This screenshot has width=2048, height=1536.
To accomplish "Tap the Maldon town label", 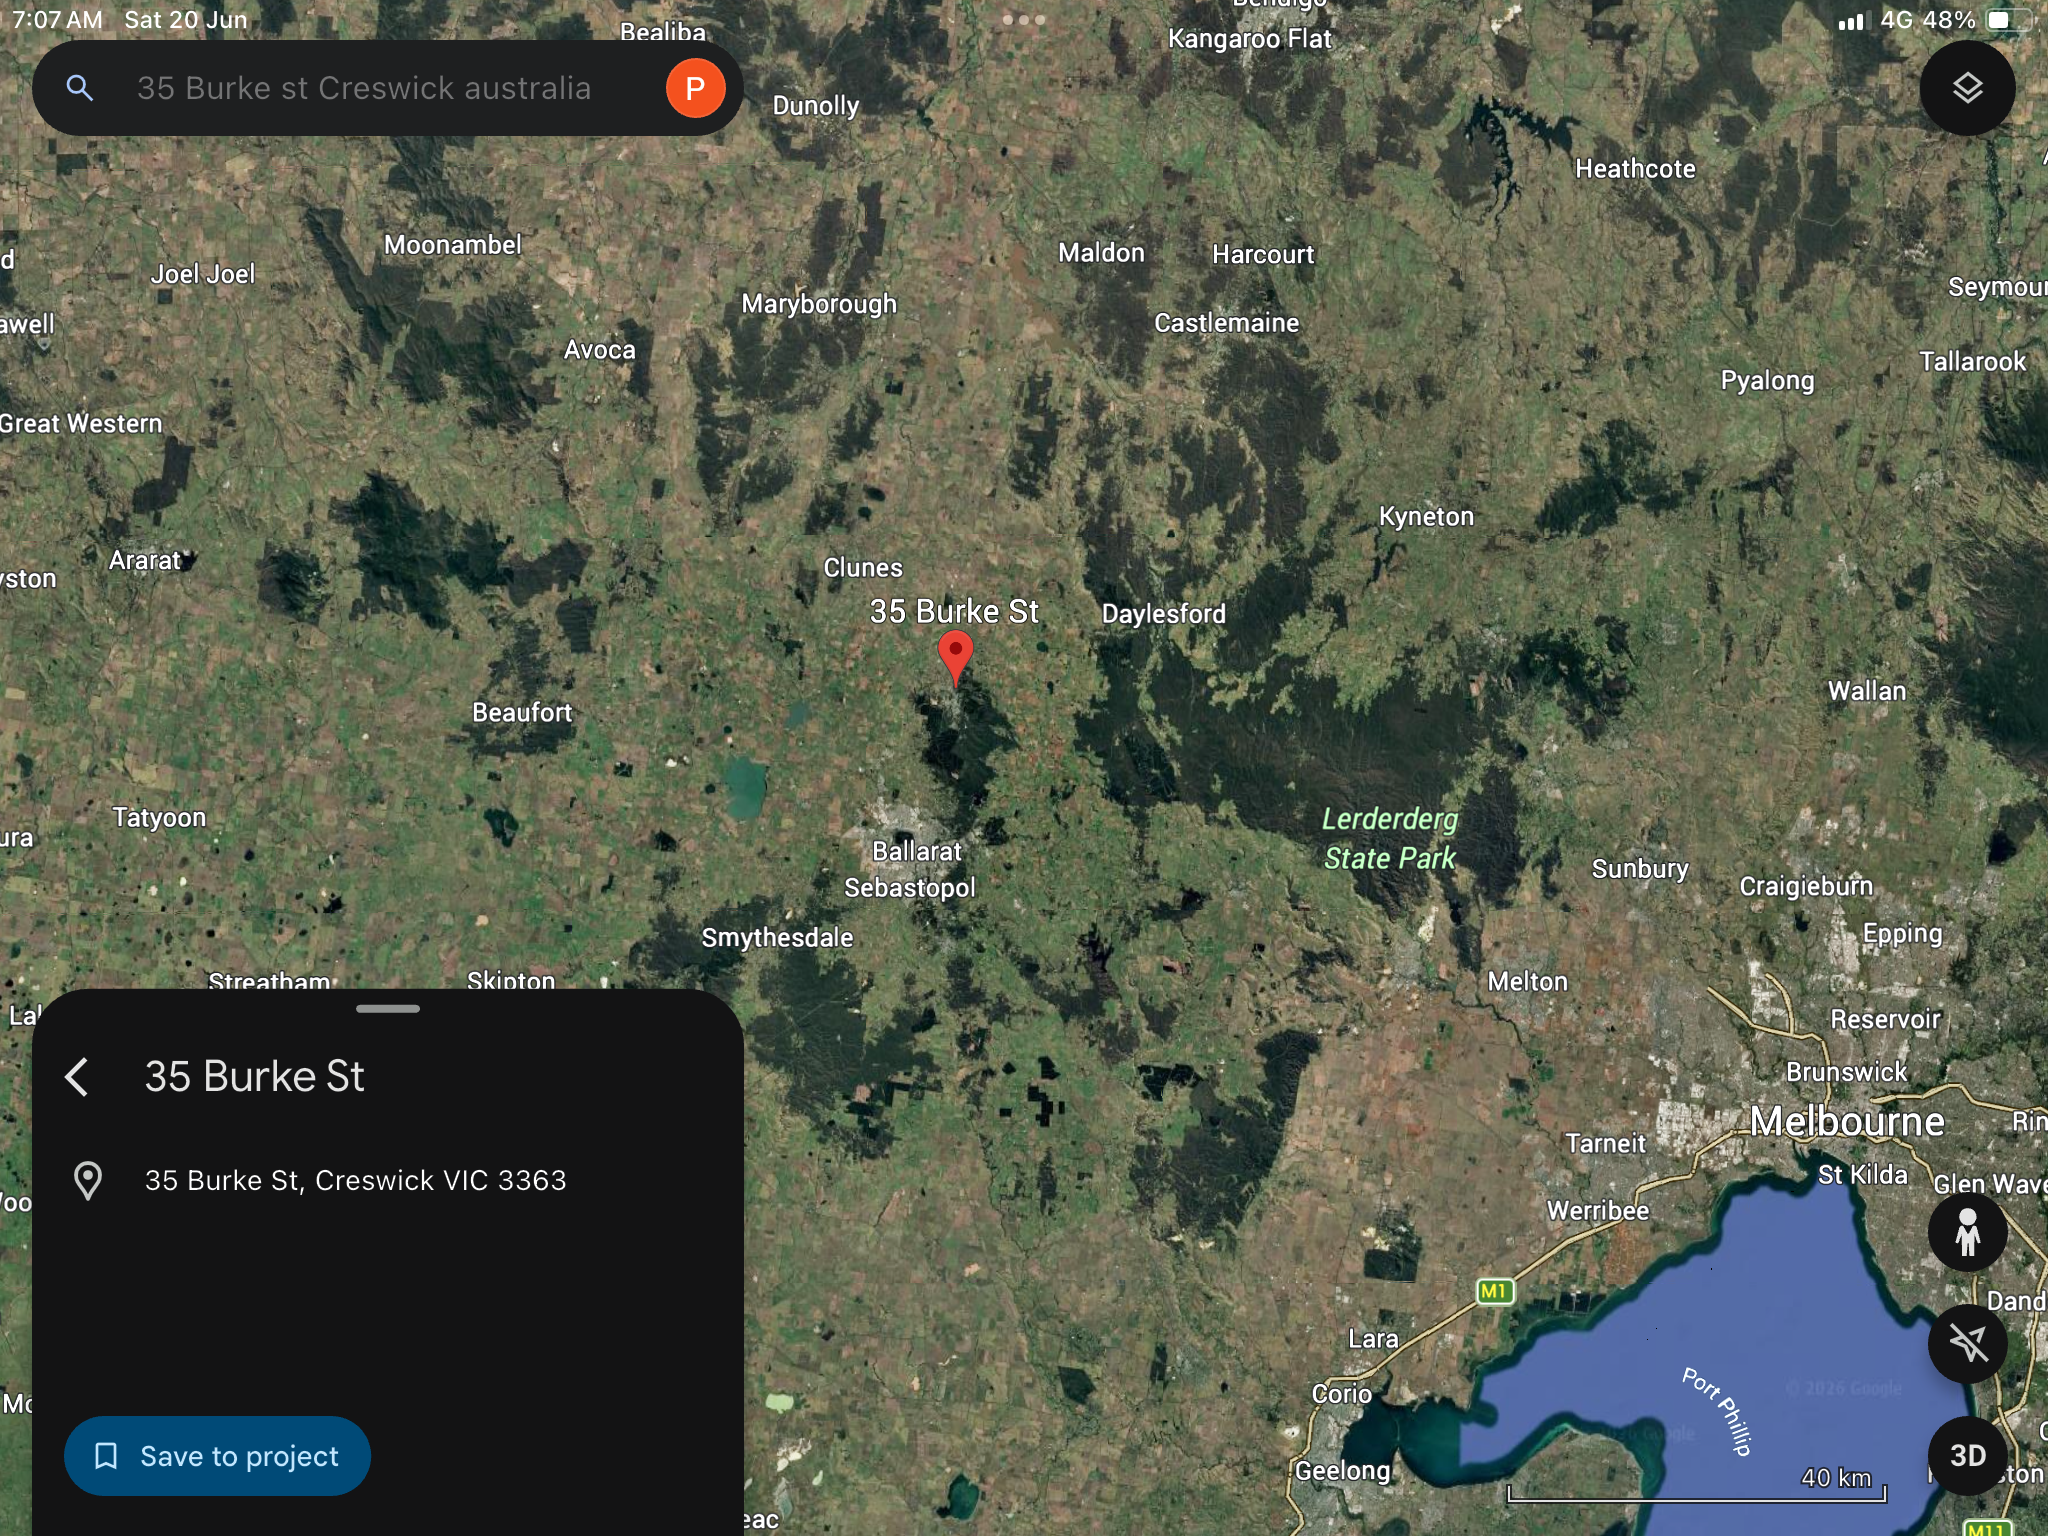I will coord(1102,253).
